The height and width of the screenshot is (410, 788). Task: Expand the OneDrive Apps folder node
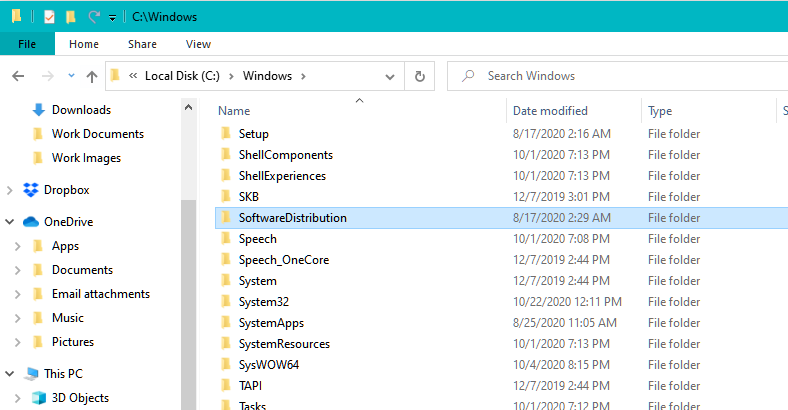(x=18, y=246)
